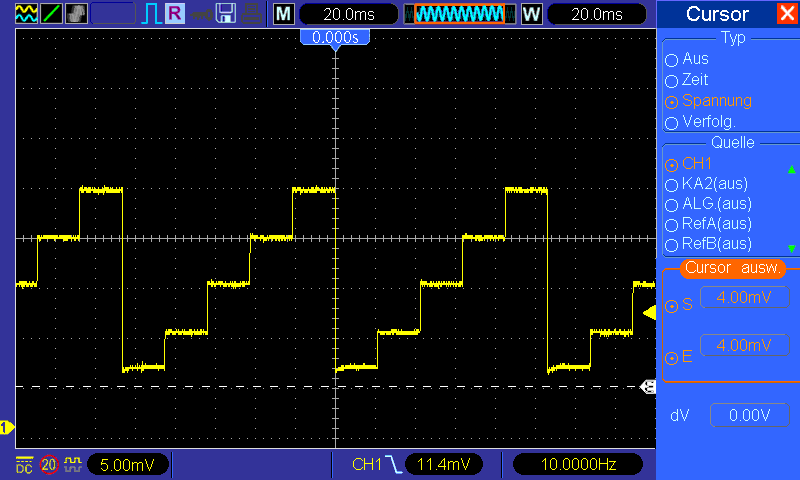Click the gray persistence waveform icon
Image resolution: width=800 pixels, height=480 pixels.
pos(76,13)
